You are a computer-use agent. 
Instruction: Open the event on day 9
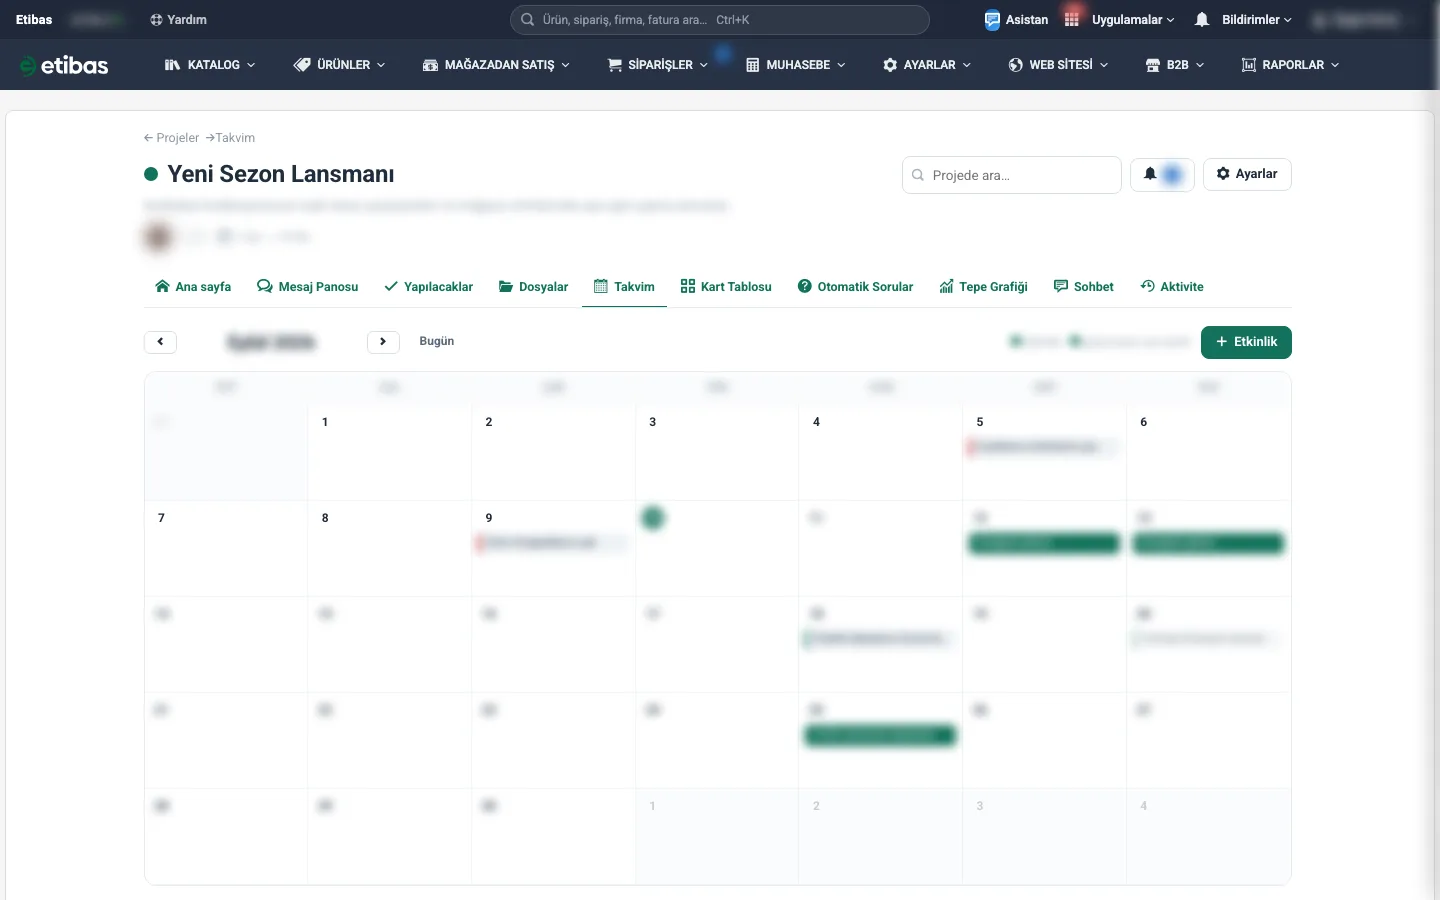click(x=552, y=543)
